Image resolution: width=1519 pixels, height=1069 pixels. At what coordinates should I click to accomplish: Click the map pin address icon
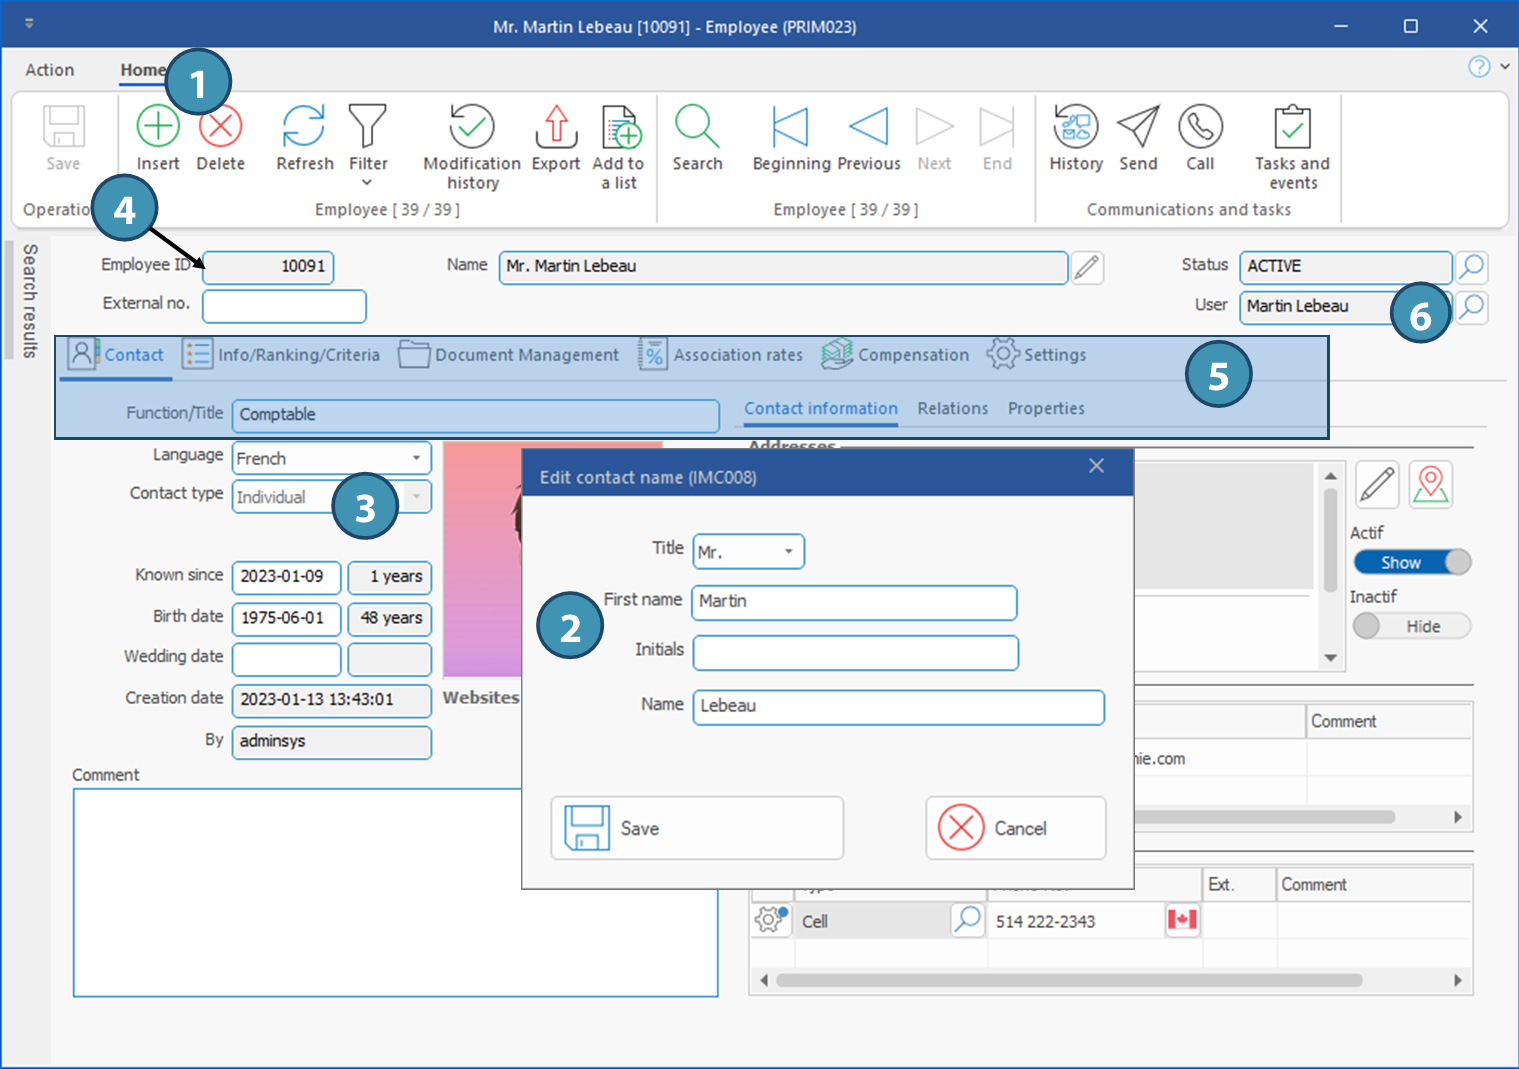(x=1430, y=485)
